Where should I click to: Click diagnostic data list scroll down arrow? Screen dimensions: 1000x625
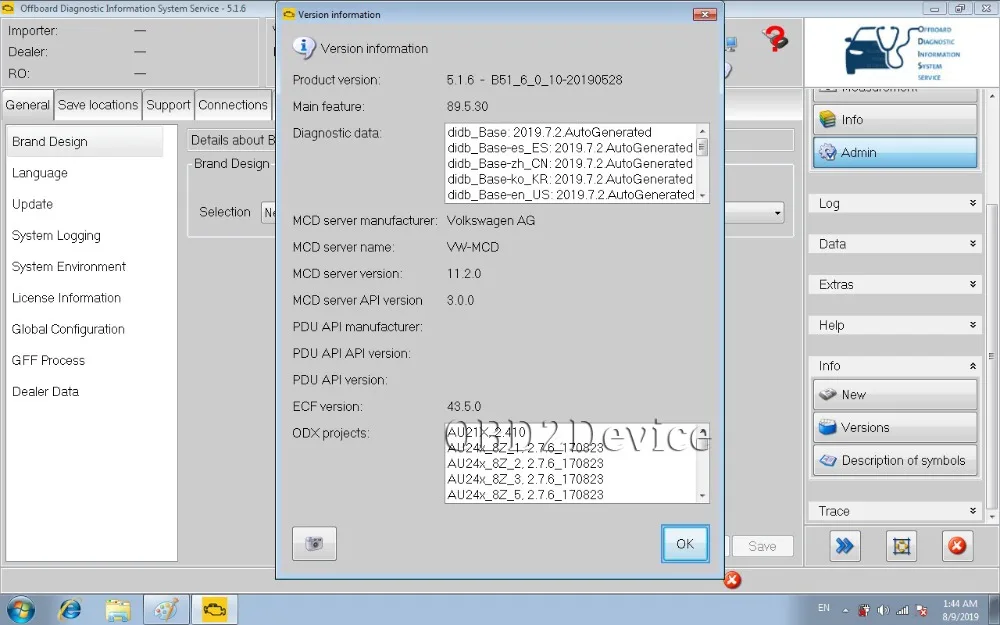click(702, 196)
